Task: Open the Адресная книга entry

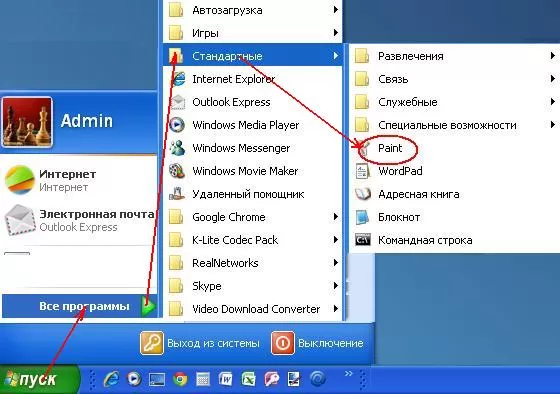Action: coord(454,194)
